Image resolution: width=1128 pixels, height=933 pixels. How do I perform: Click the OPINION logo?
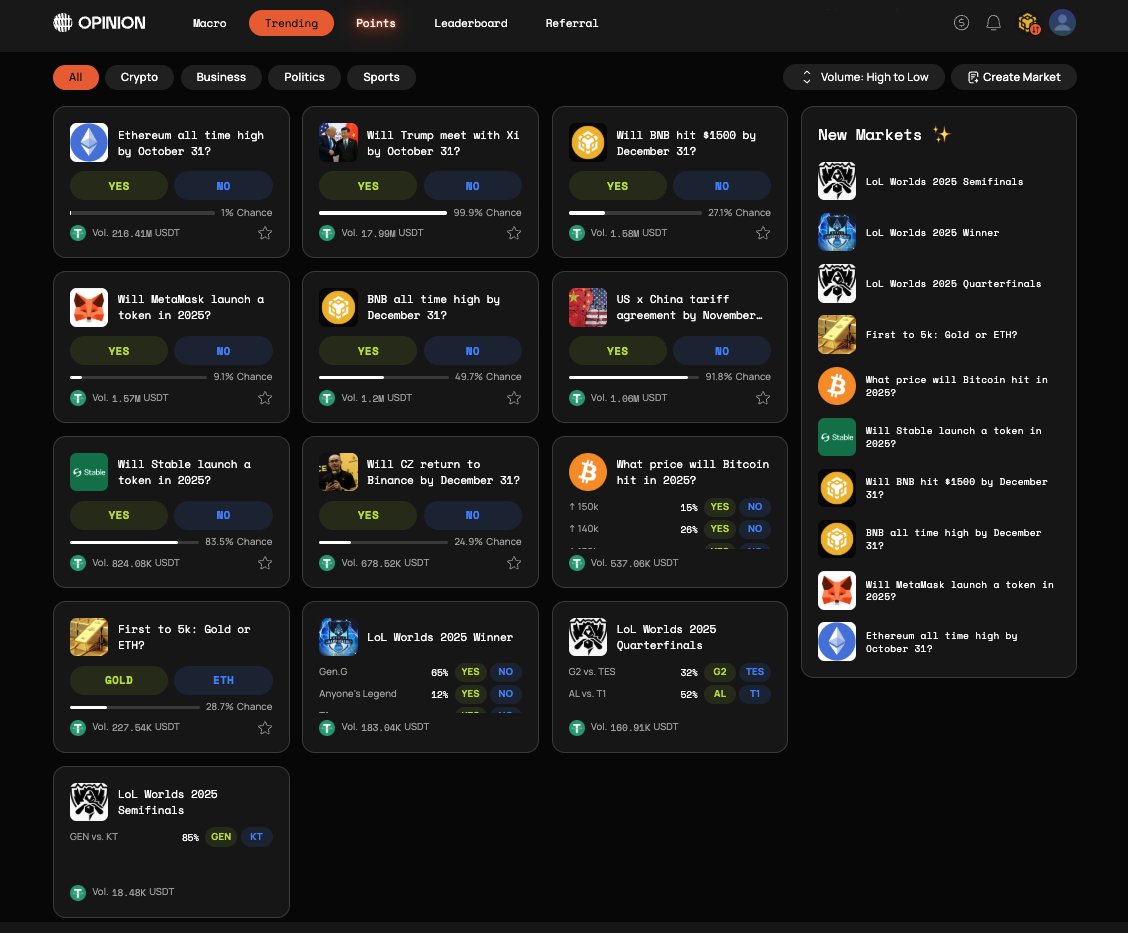click(99, 23)
